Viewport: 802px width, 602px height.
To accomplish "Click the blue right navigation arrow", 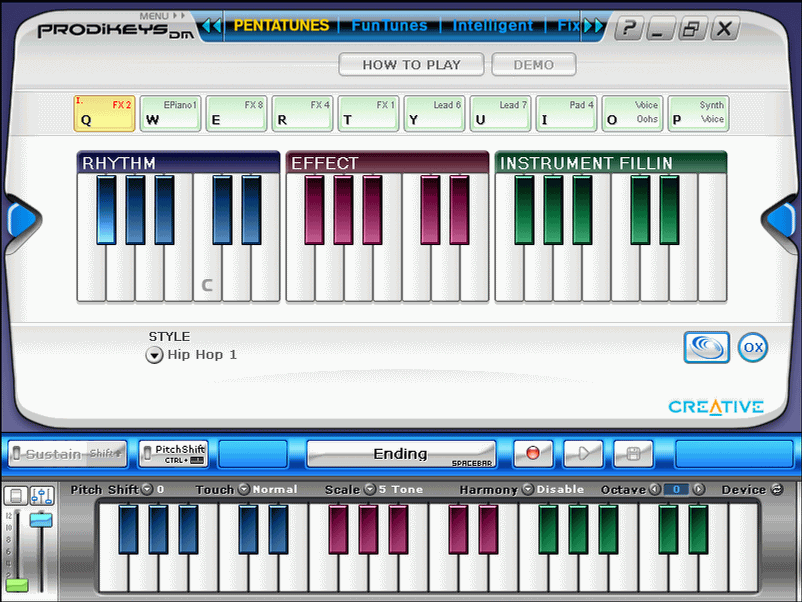I will coord(782,220).
